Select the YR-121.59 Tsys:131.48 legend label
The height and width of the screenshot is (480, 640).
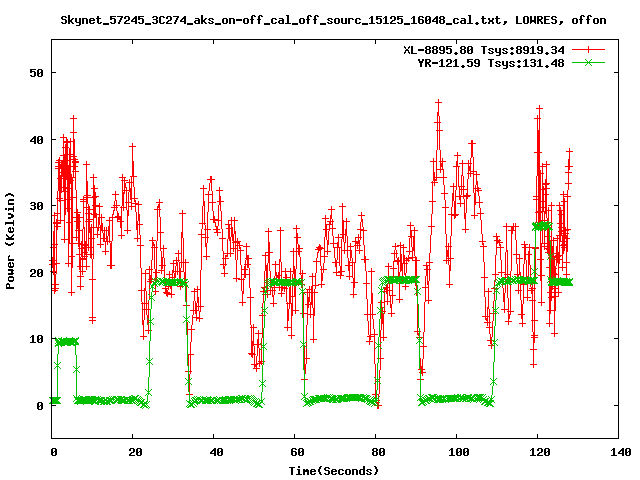pos(491,63)
